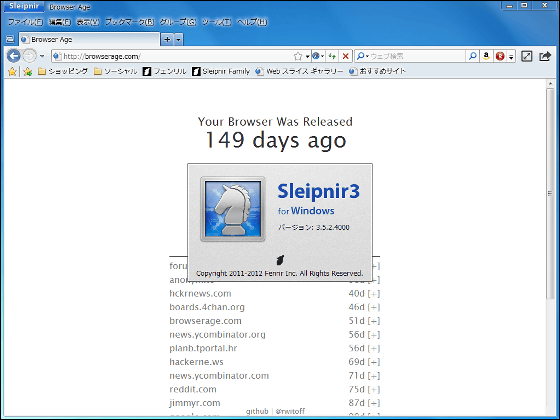Open a new tab with plus button

(167, 39)
